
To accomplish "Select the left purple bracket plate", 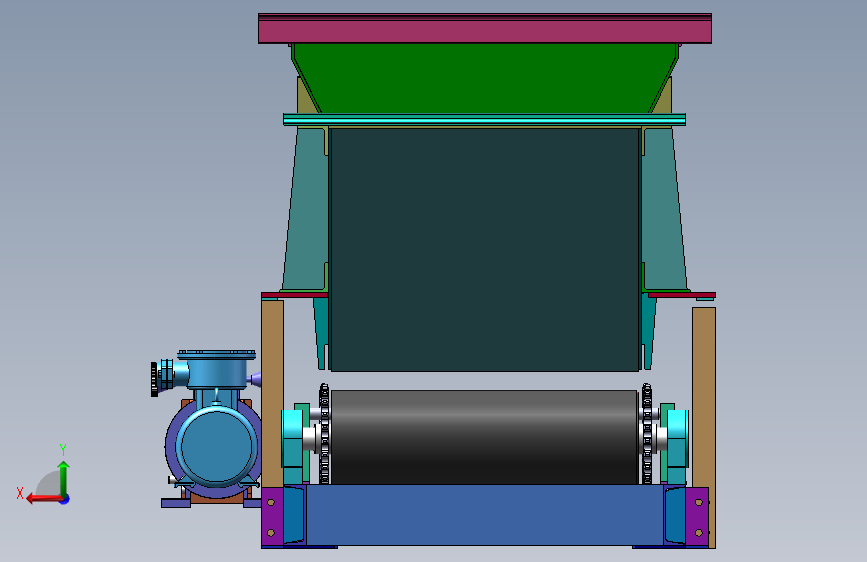I will [x=272, y=517].
